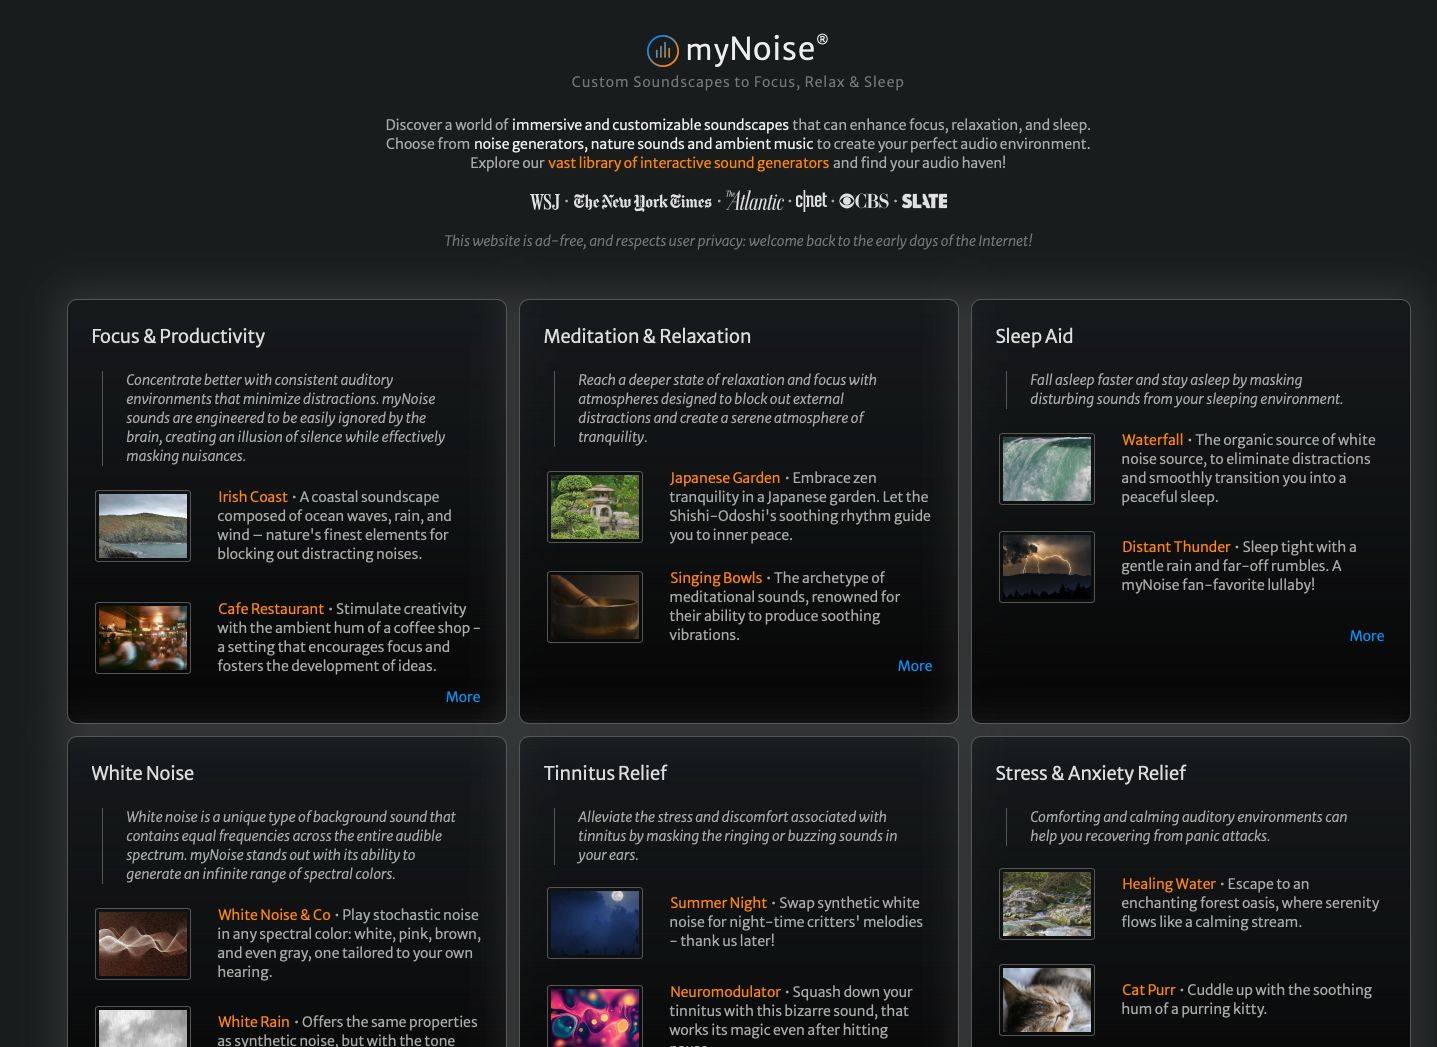
Task: Click More in Sleep Aid card
Action: click(1367, 636)
